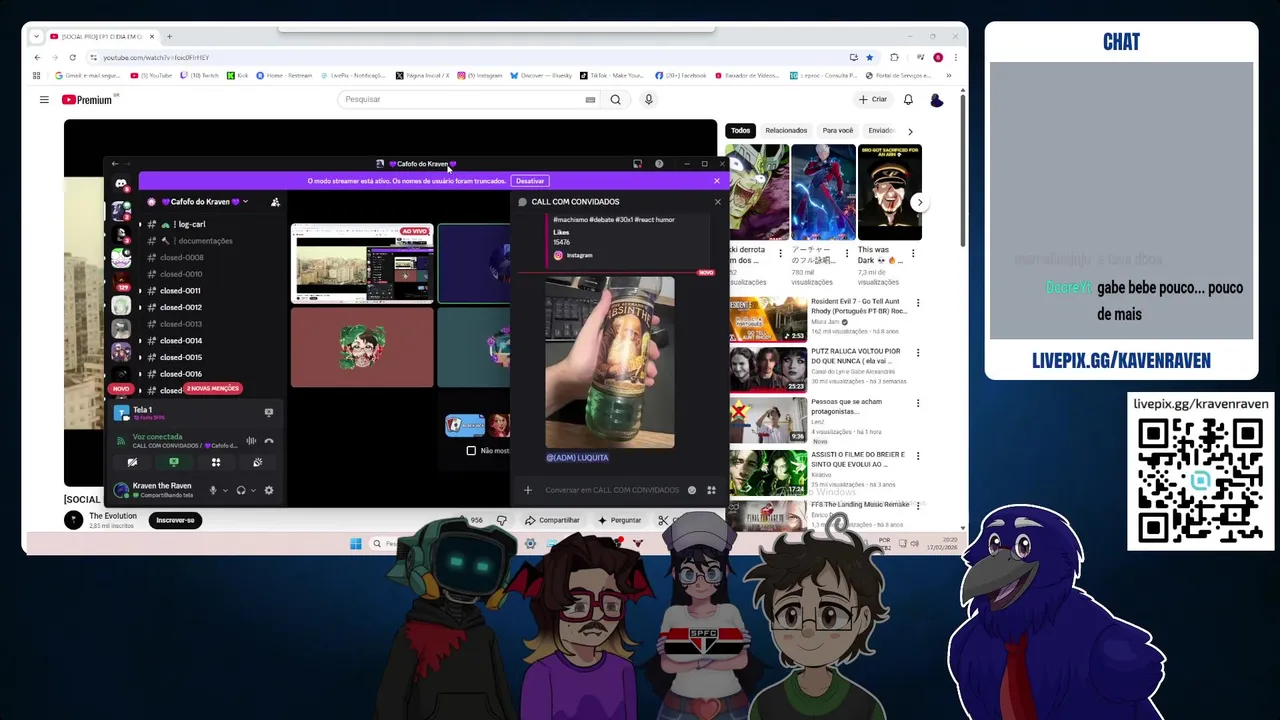Viewport: 1280px width, 720px height.
Task: Click Desativar in streamer mode banner
Action: coord(530,181)
